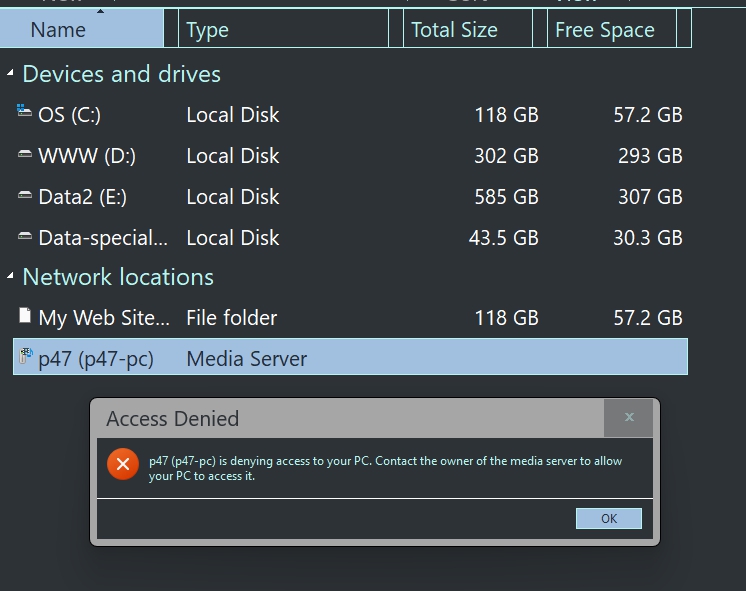This screenshot has width=746, height=591.
Task: Click the red error icon in dialog
Action: (x=123, y=464)
